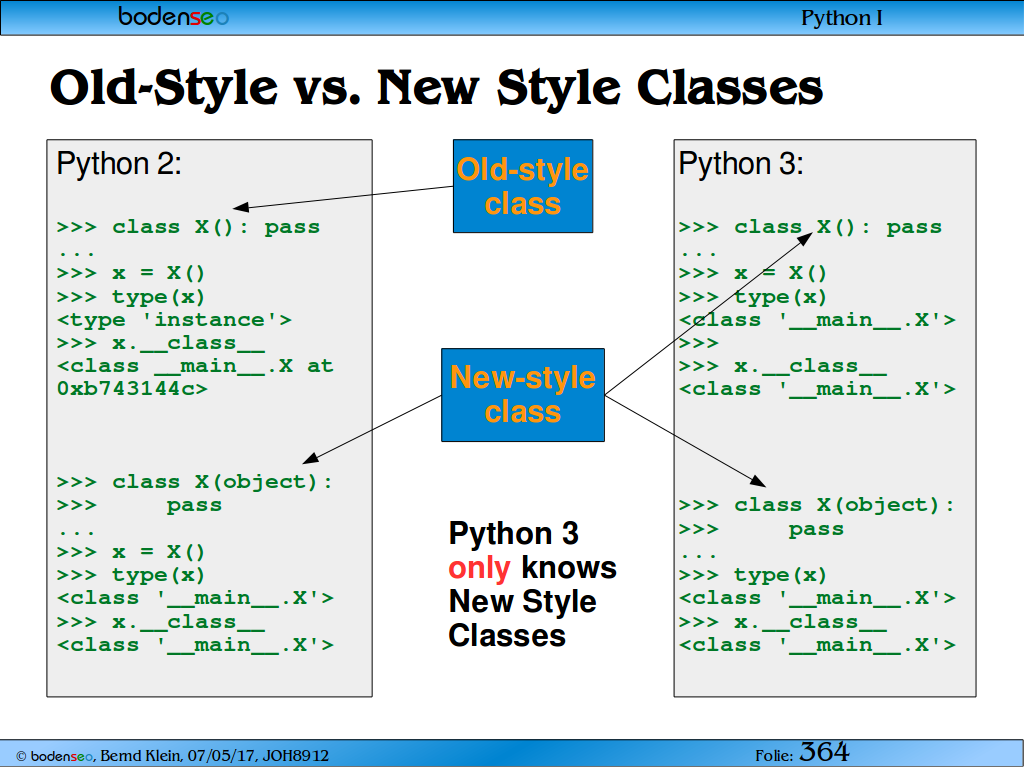Select "class X(object):" in Python 2 panel
This screenshot has height=768, width=1024.
(222, 482)
